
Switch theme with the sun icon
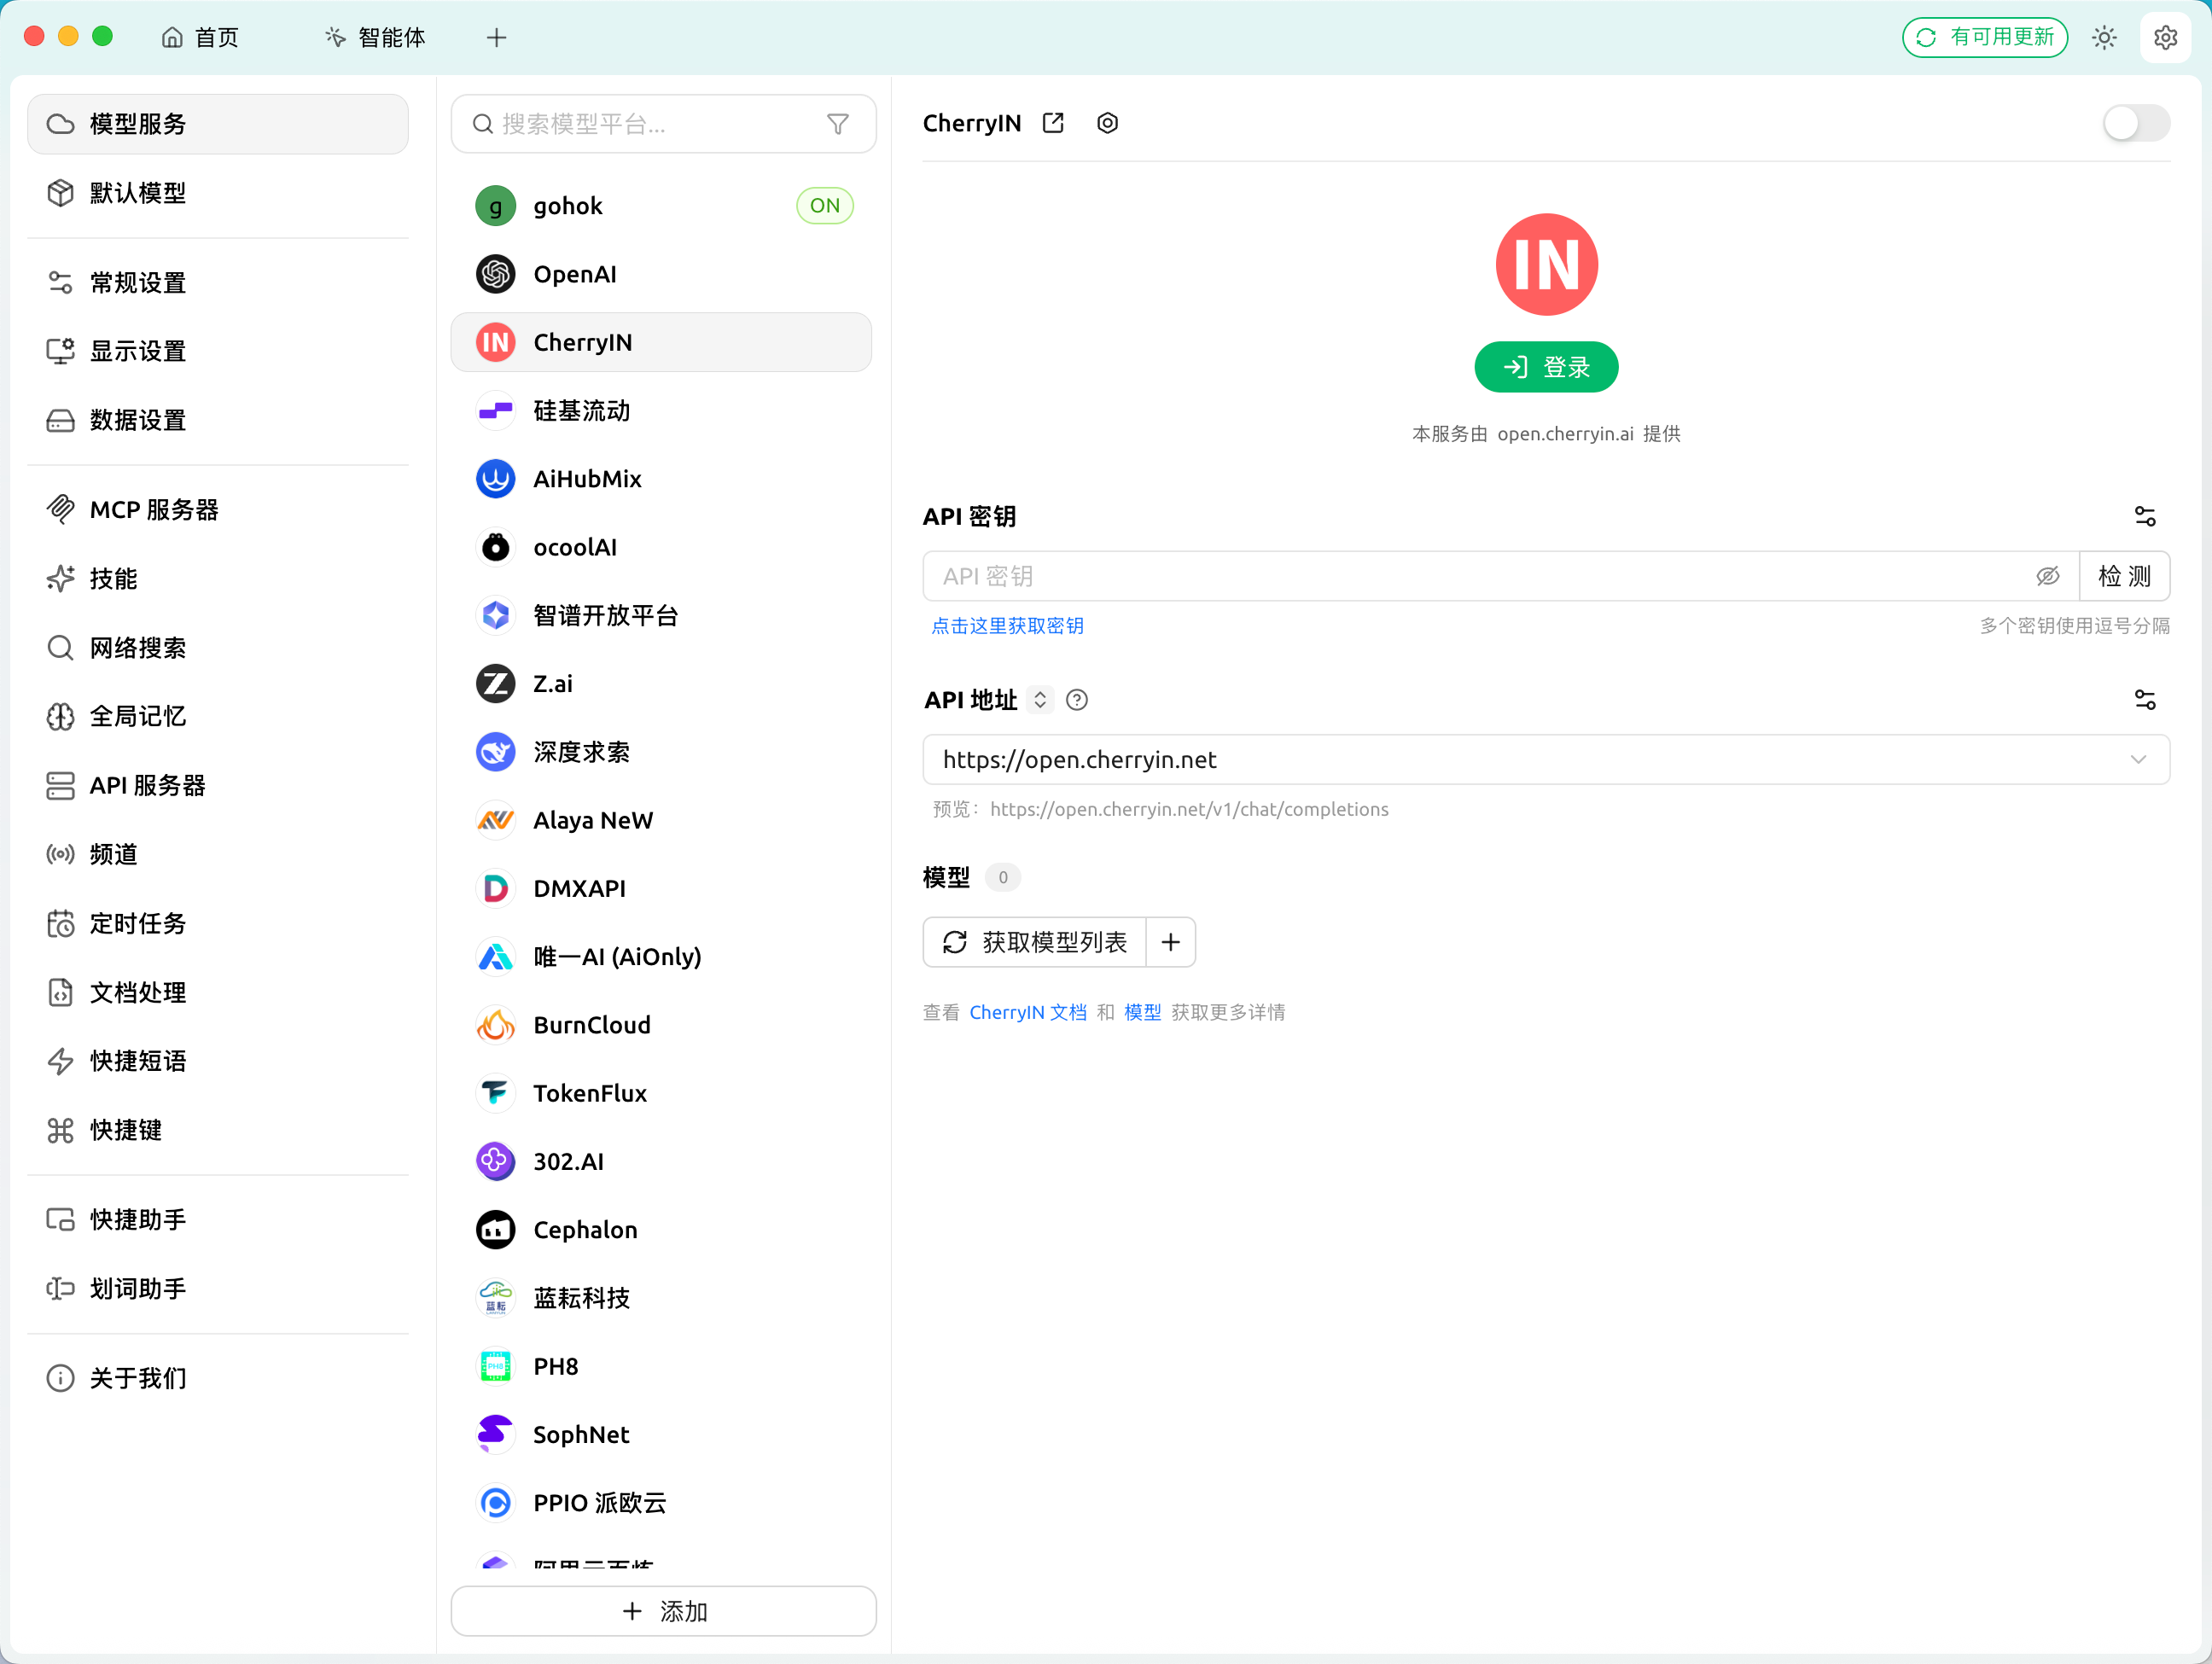click(x=2104, y=38)
